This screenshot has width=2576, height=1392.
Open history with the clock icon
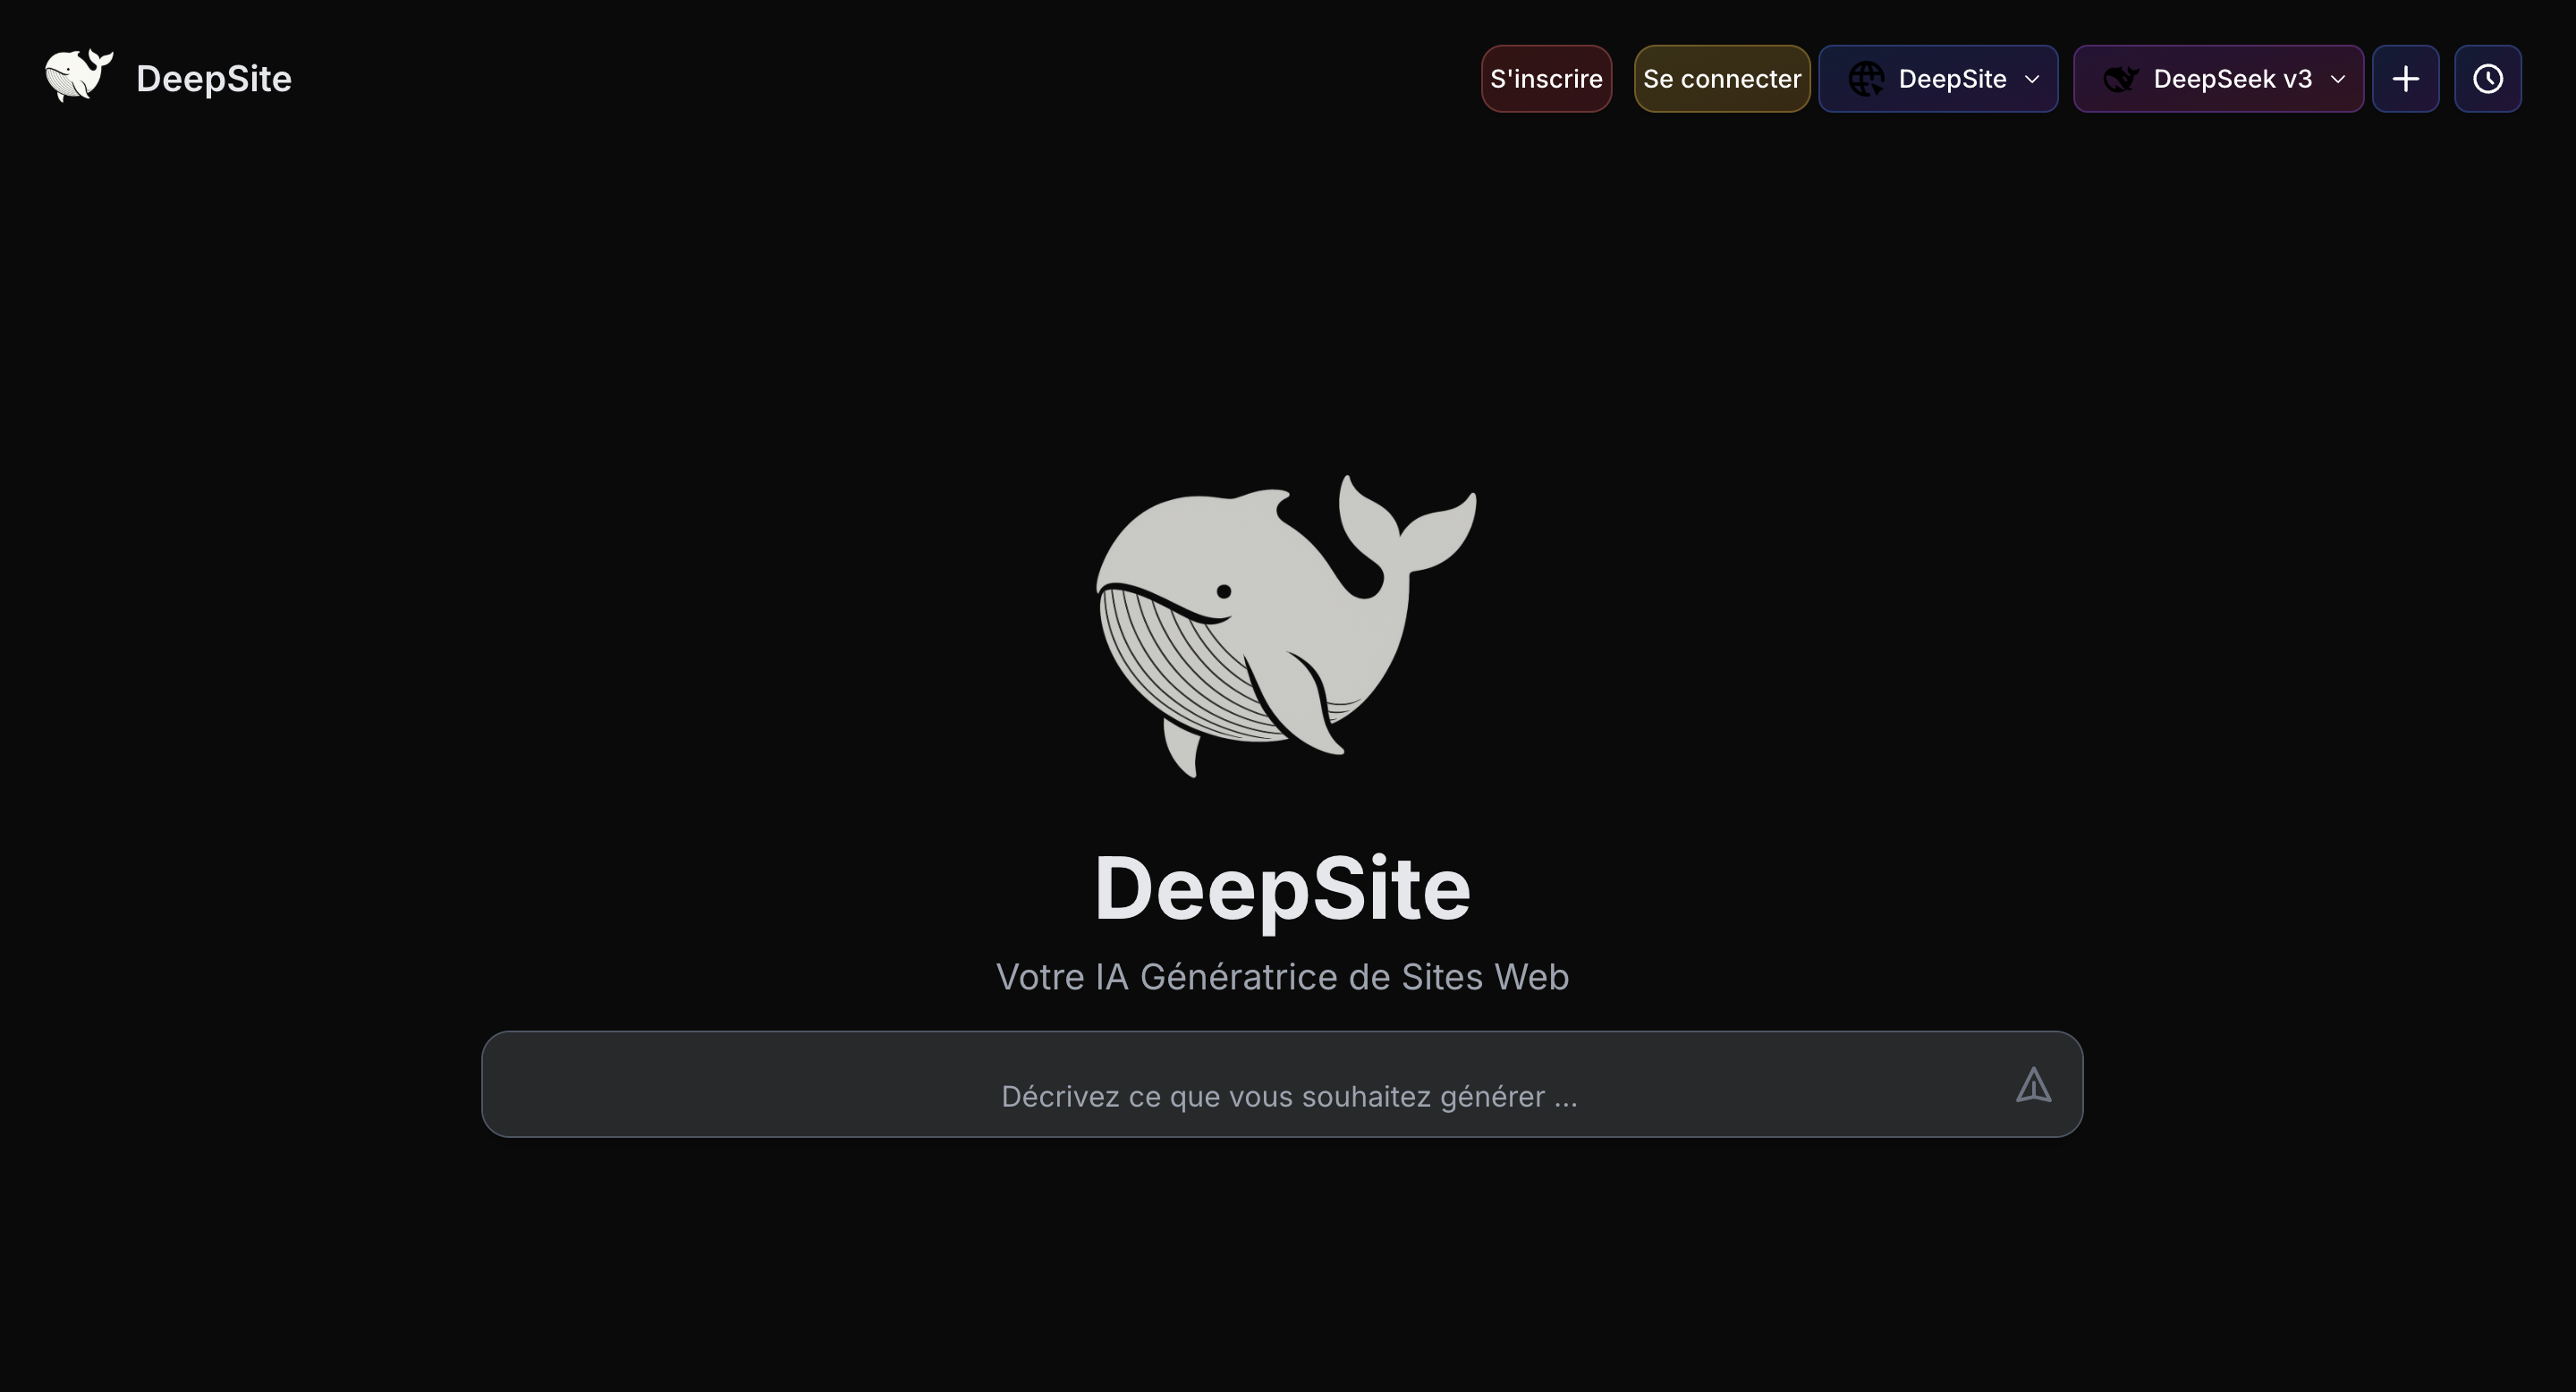point(2487,79)
